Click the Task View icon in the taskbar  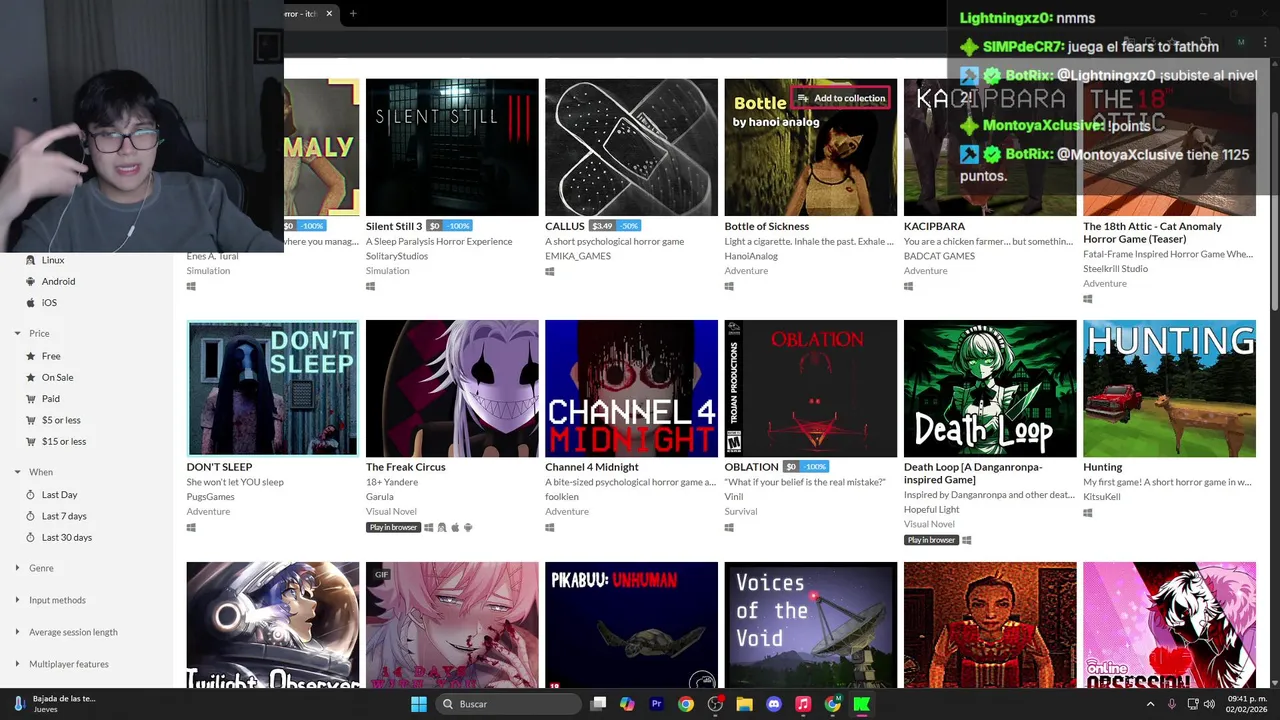pos(598,704)
